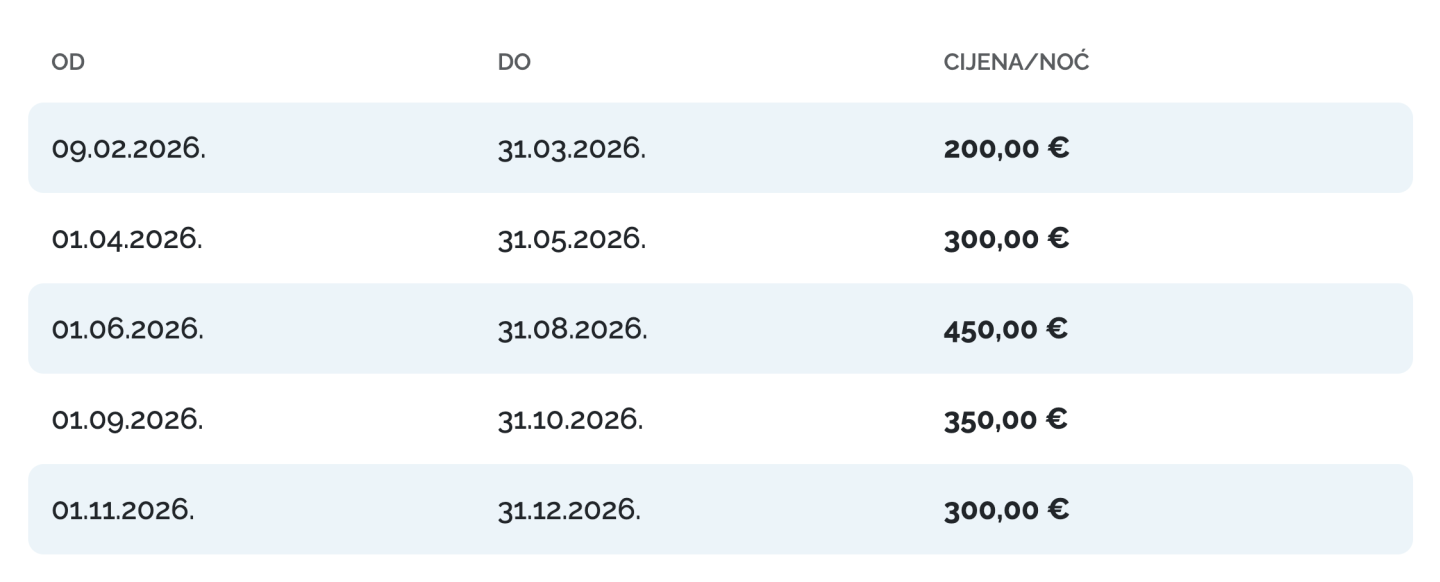Choose the start date 01.06.2026.
Screen dimensions: 1440x582
pos(128,329)
